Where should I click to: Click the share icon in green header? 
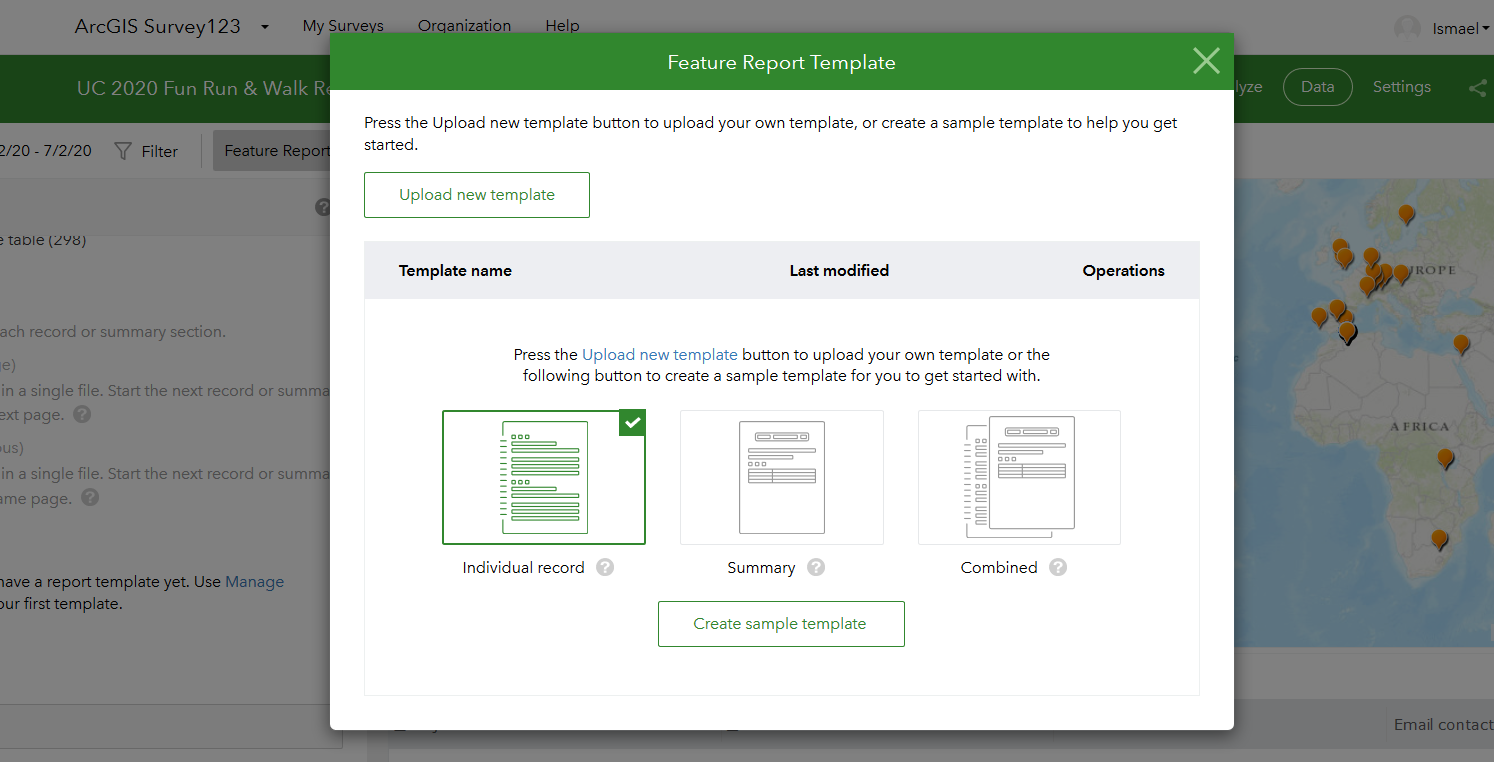coord(1478,88)
